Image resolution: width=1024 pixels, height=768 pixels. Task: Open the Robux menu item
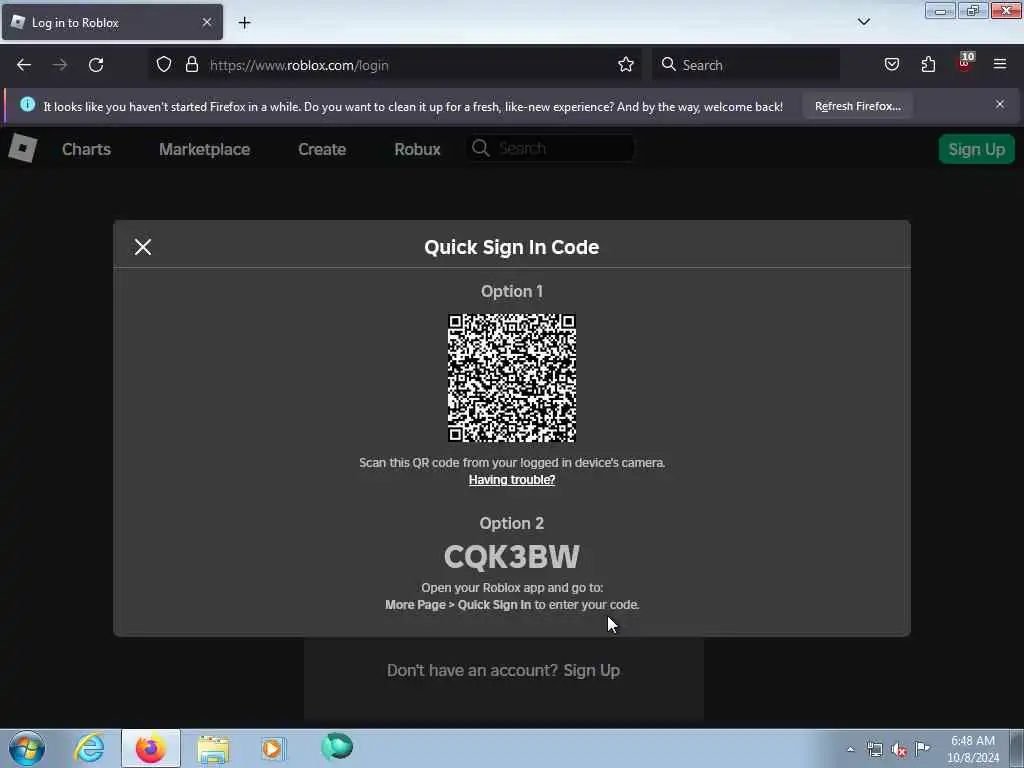[417, 149]
